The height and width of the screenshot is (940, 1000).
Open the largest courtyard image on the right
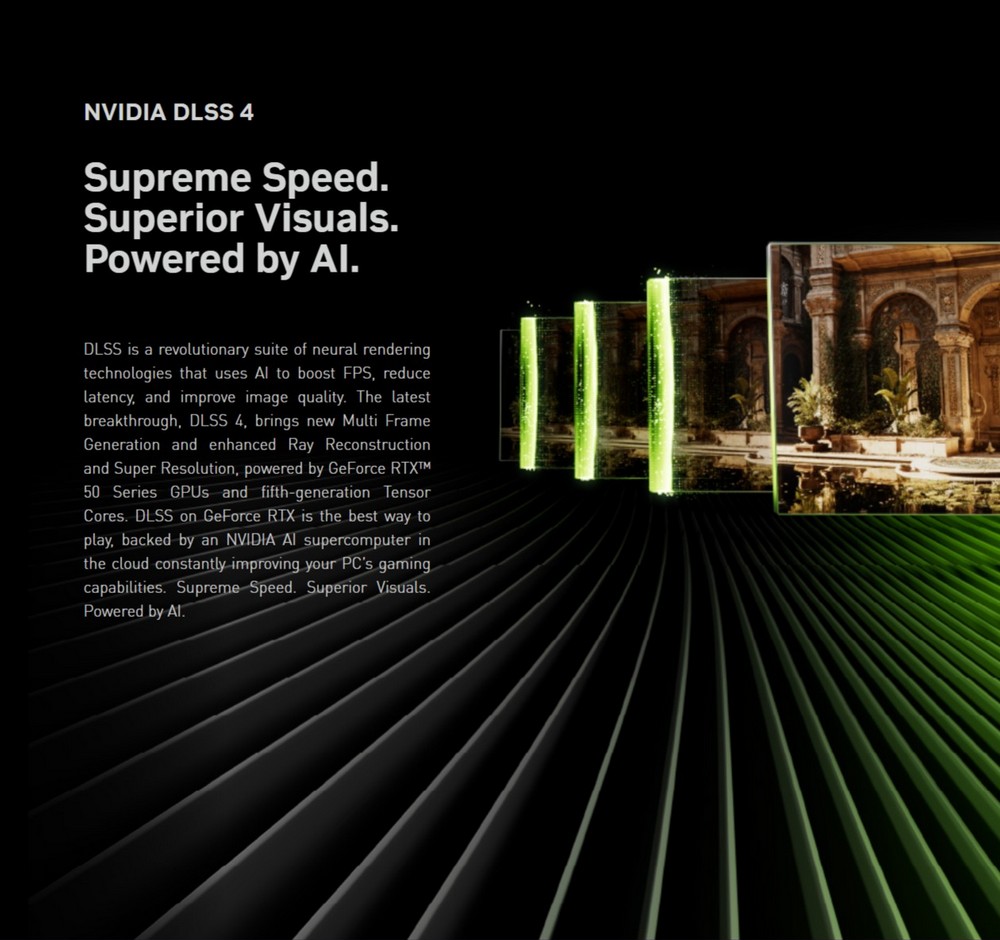coord(885,378)
